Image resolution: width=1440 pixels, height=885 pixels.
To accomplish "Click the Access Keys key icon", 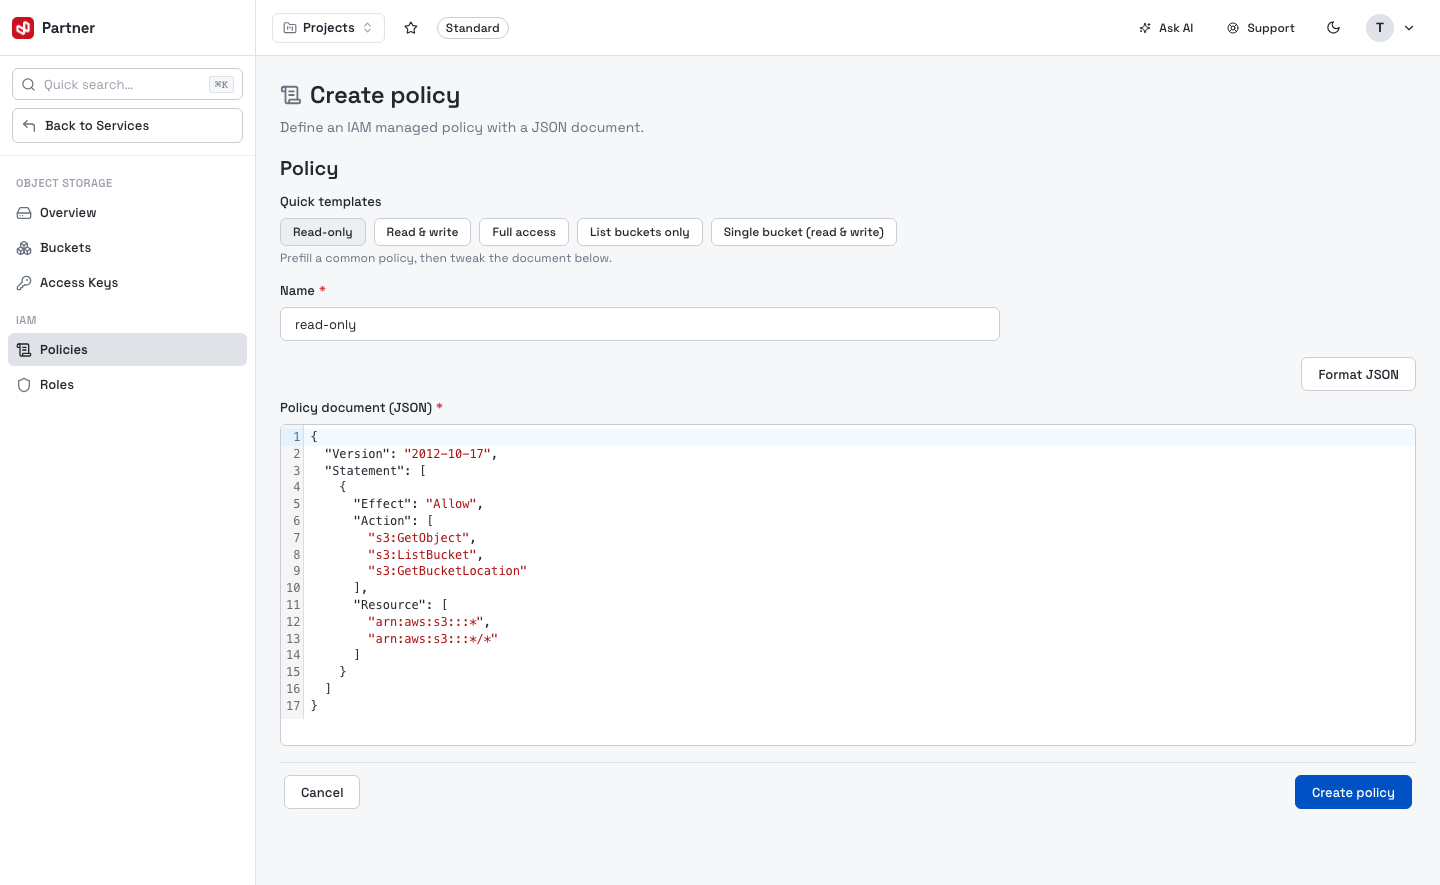I will point(24,283).
